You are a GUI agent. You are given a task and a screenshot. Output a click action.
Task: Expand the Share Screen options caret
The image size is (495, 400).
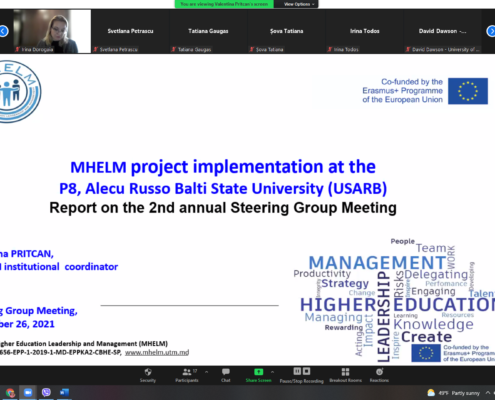tap(272, 372)
